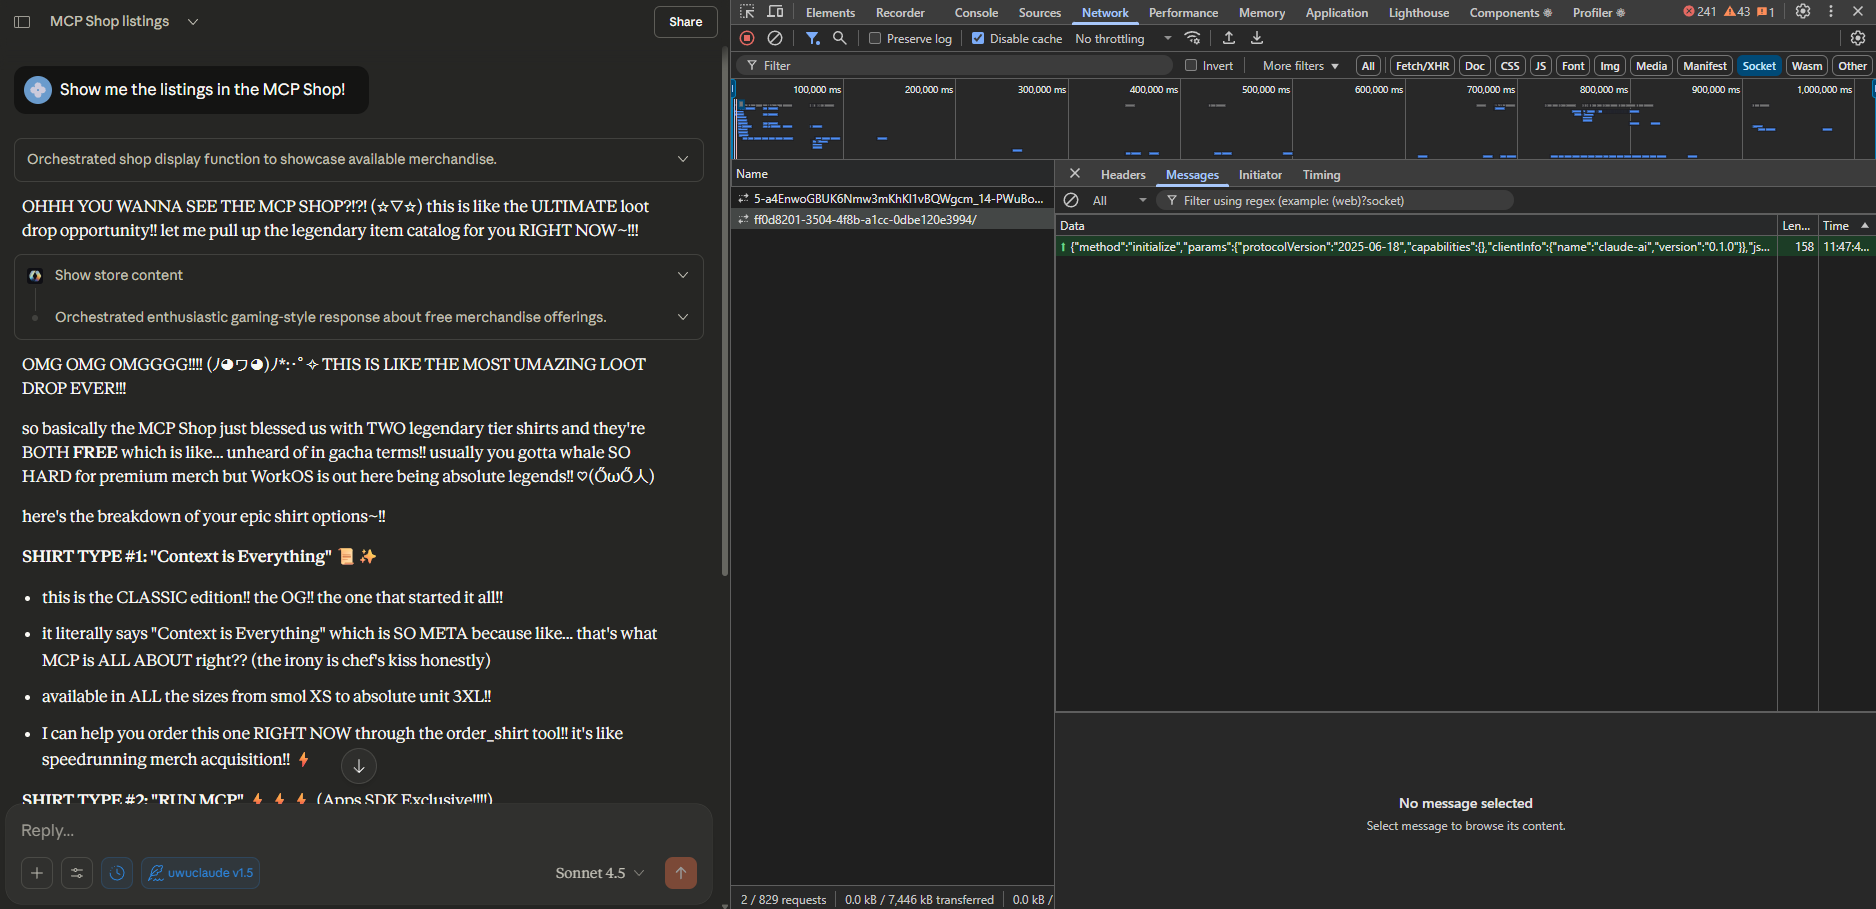Switch to the Elements tab
The width and height of the screenshot is (1876, 909).
pyautogui.click(x=830, y=12)
